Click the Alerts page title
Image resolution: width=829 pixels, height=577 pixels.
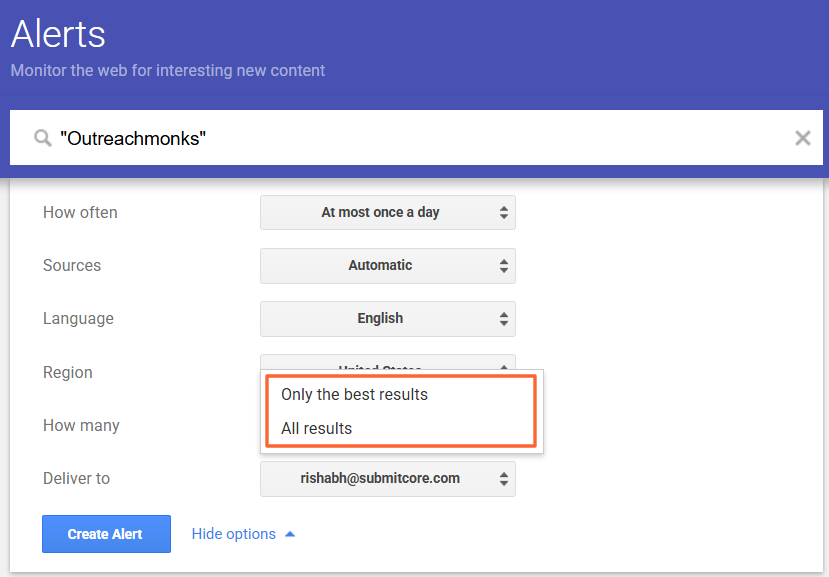point(57,34)
